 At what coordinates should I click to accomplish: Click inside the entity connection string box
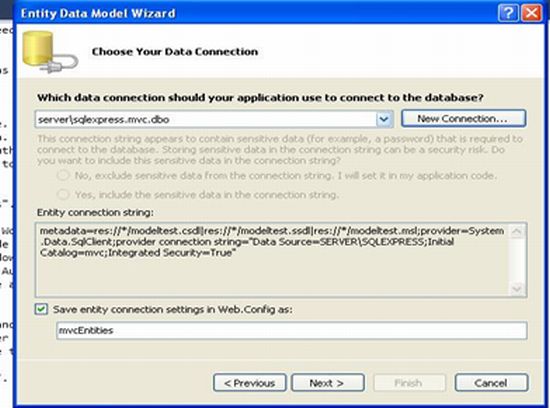point(272,260)
